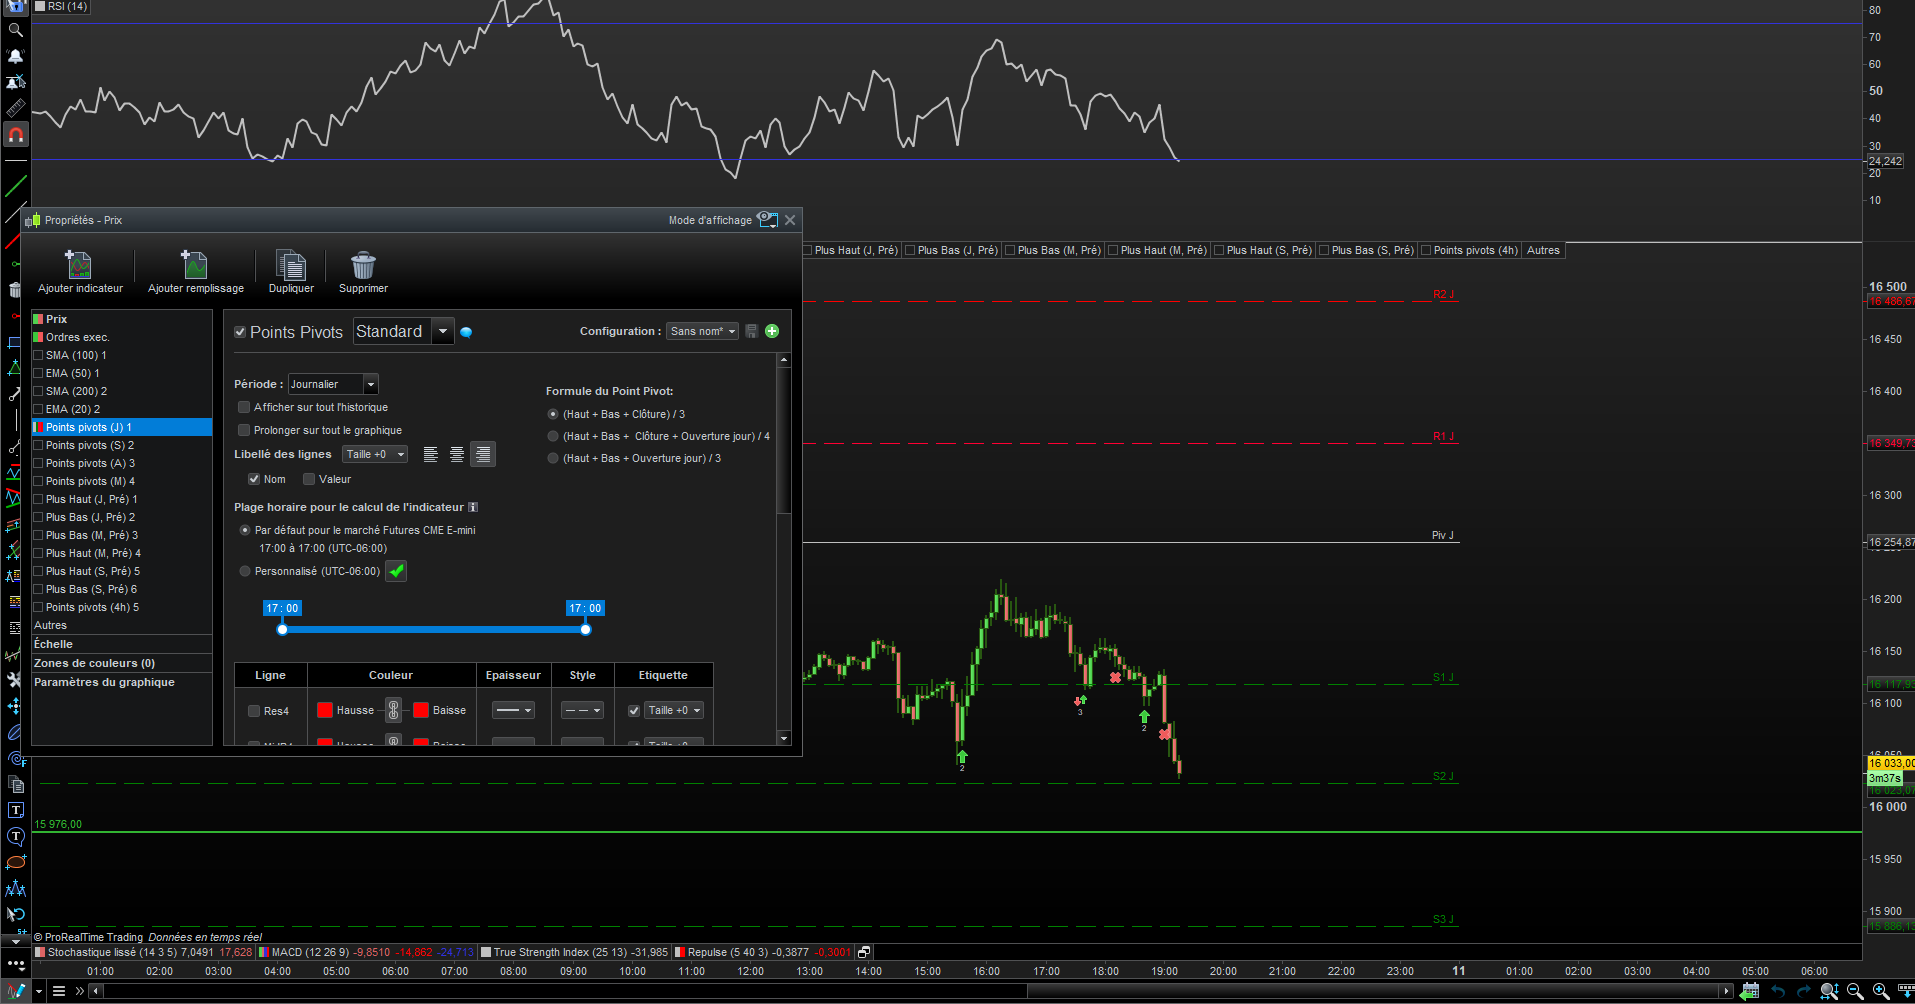Open the Configuration 'Sans nom' dropdown
Viewport: 1915px width, 1004px height.
[703, 331]
